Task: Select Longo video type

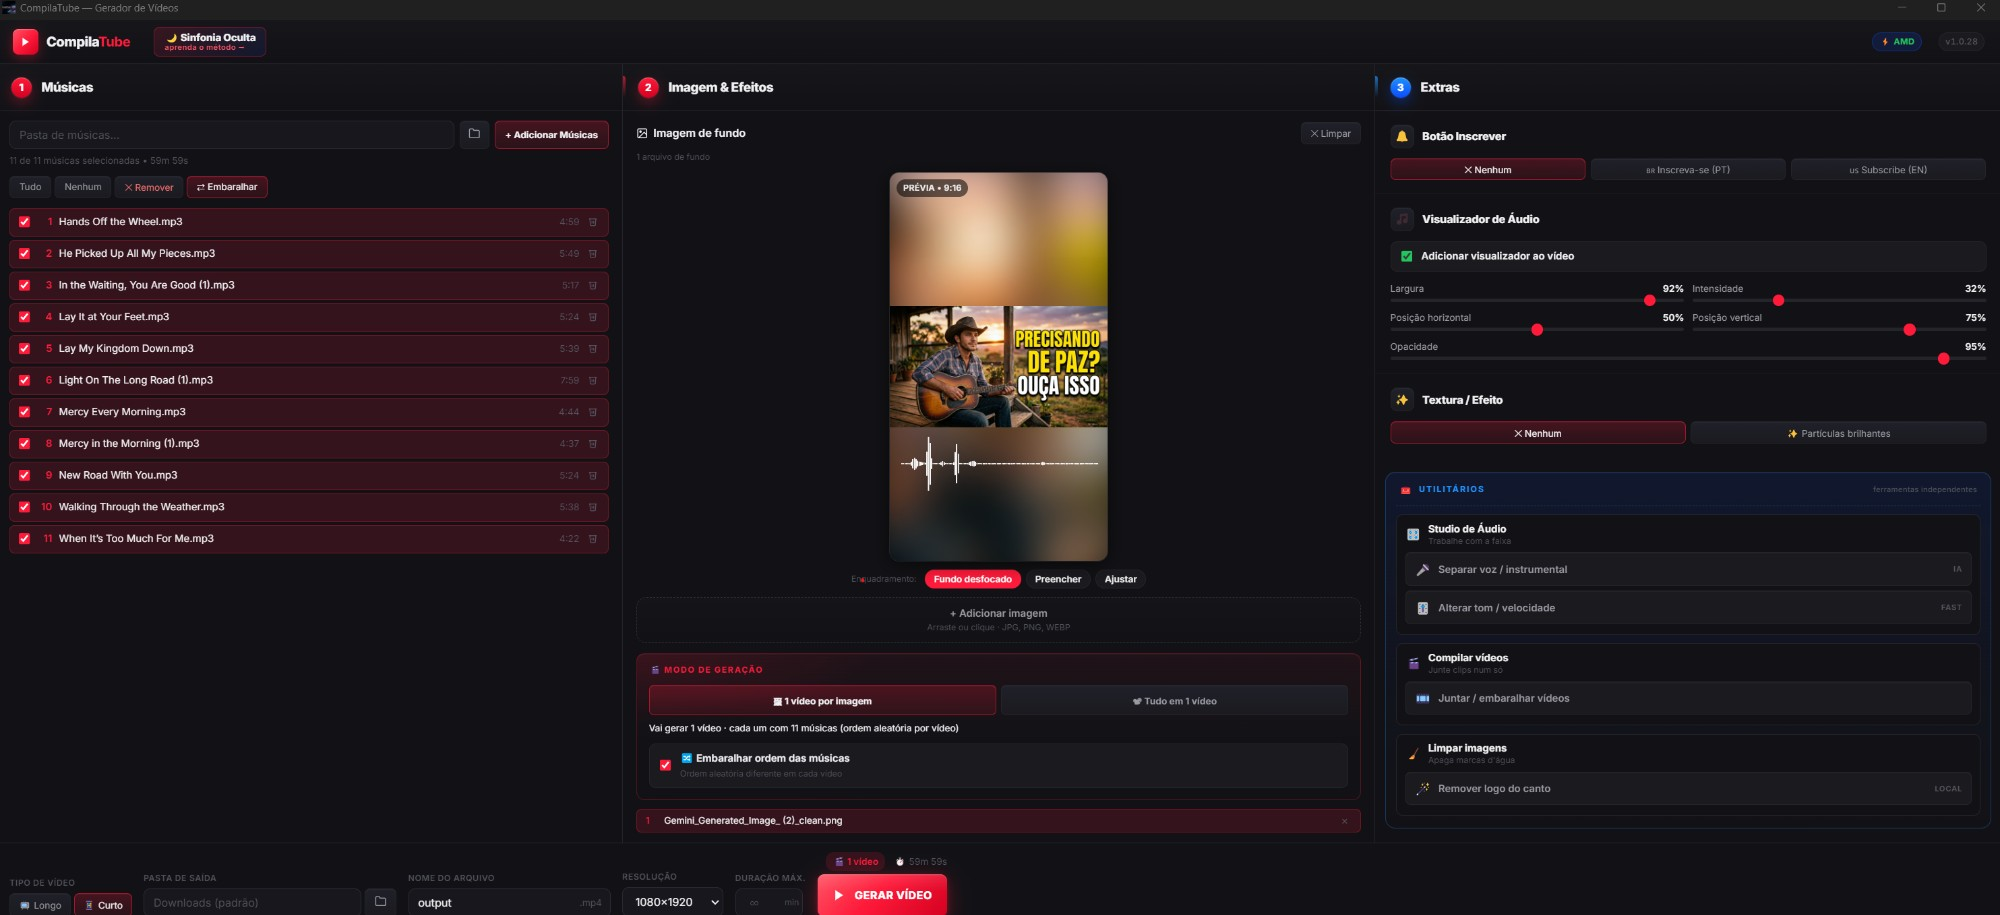Action: [x=40, y=904]
